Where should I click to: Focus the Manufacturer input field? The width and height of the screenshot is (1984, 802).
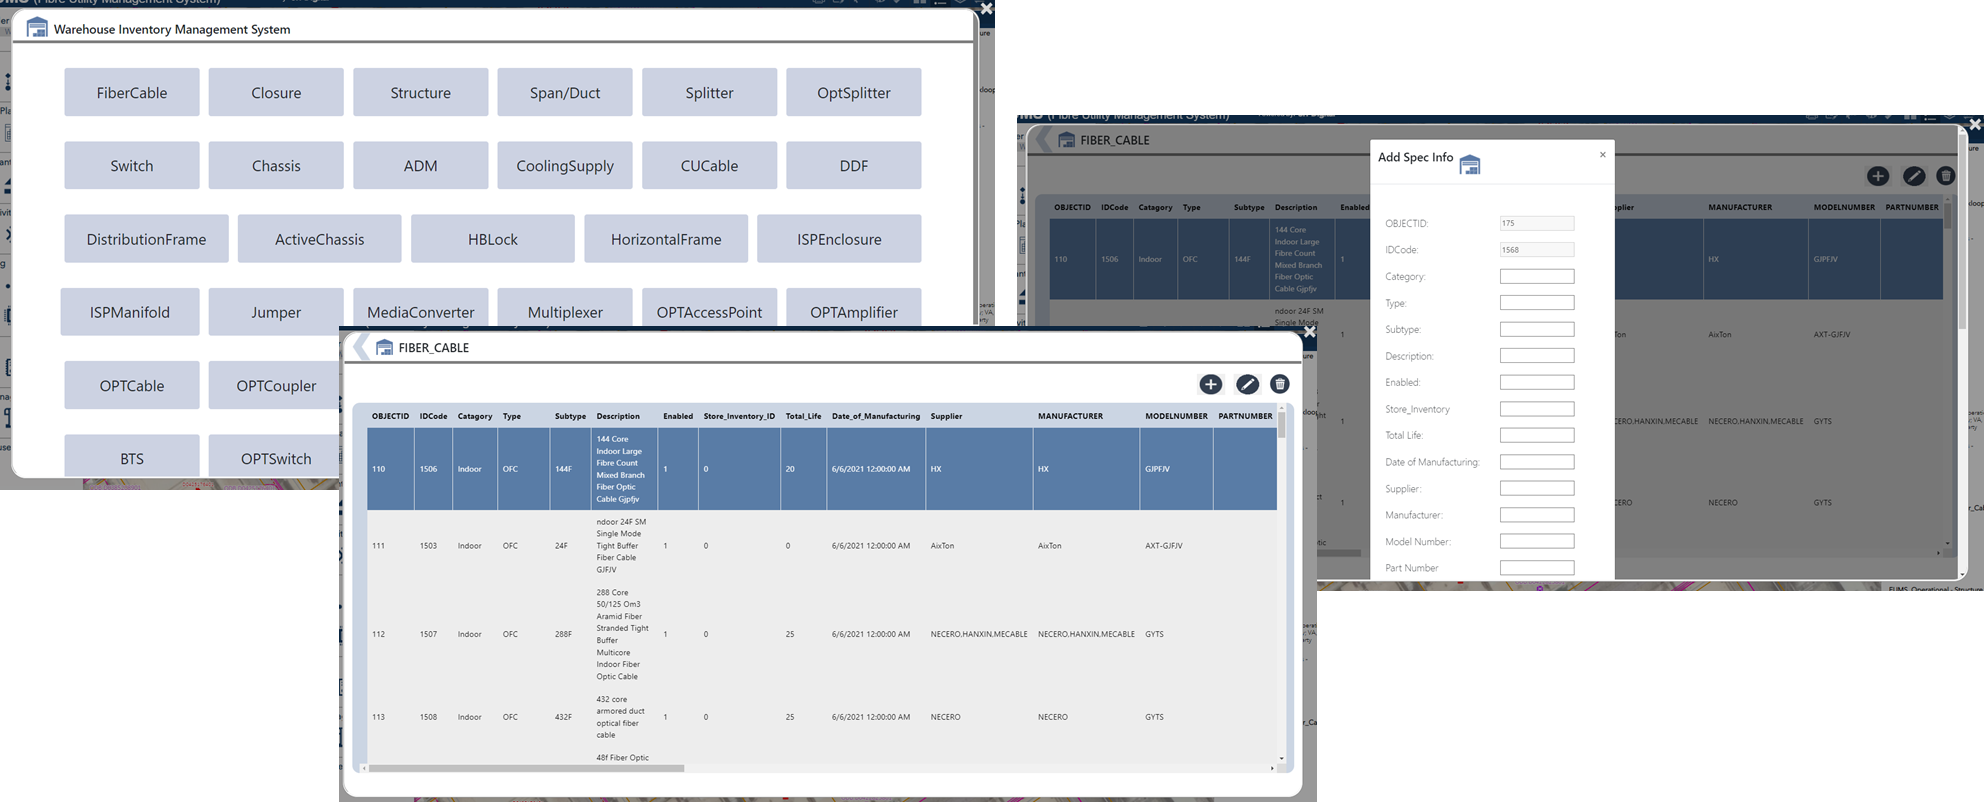(x=1537, y=515)
